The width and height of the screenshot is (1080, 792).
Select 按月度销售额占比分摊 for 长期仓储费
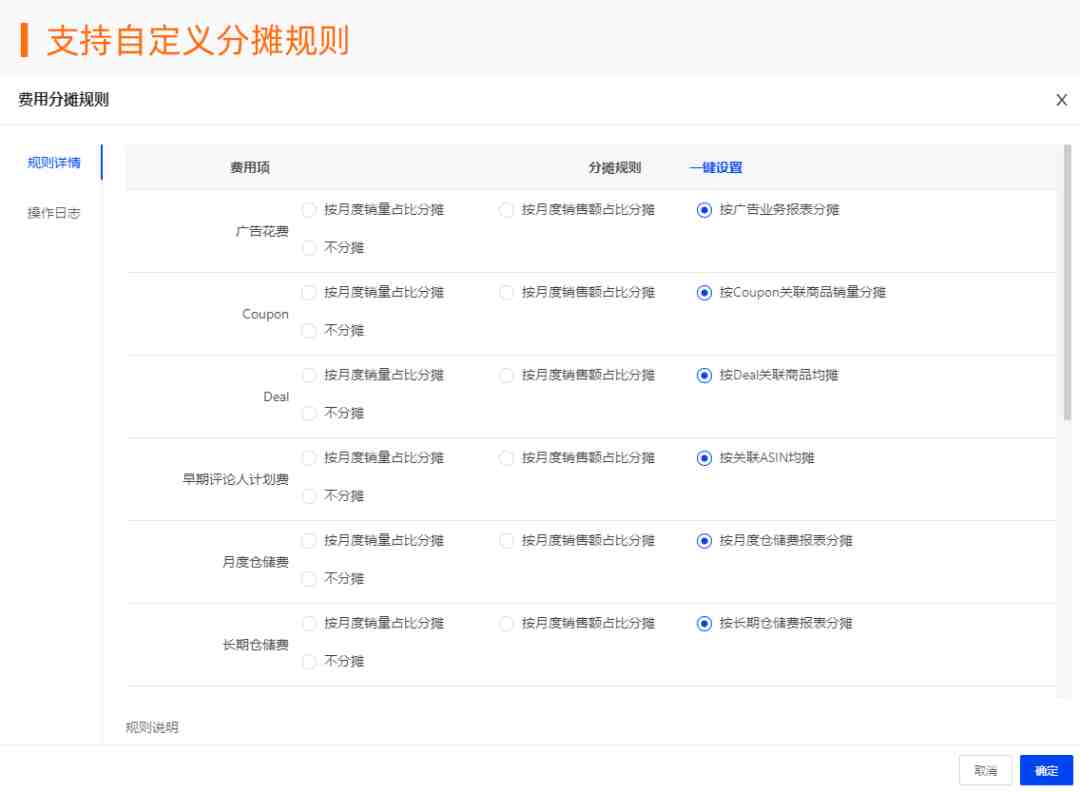[506, 623]
